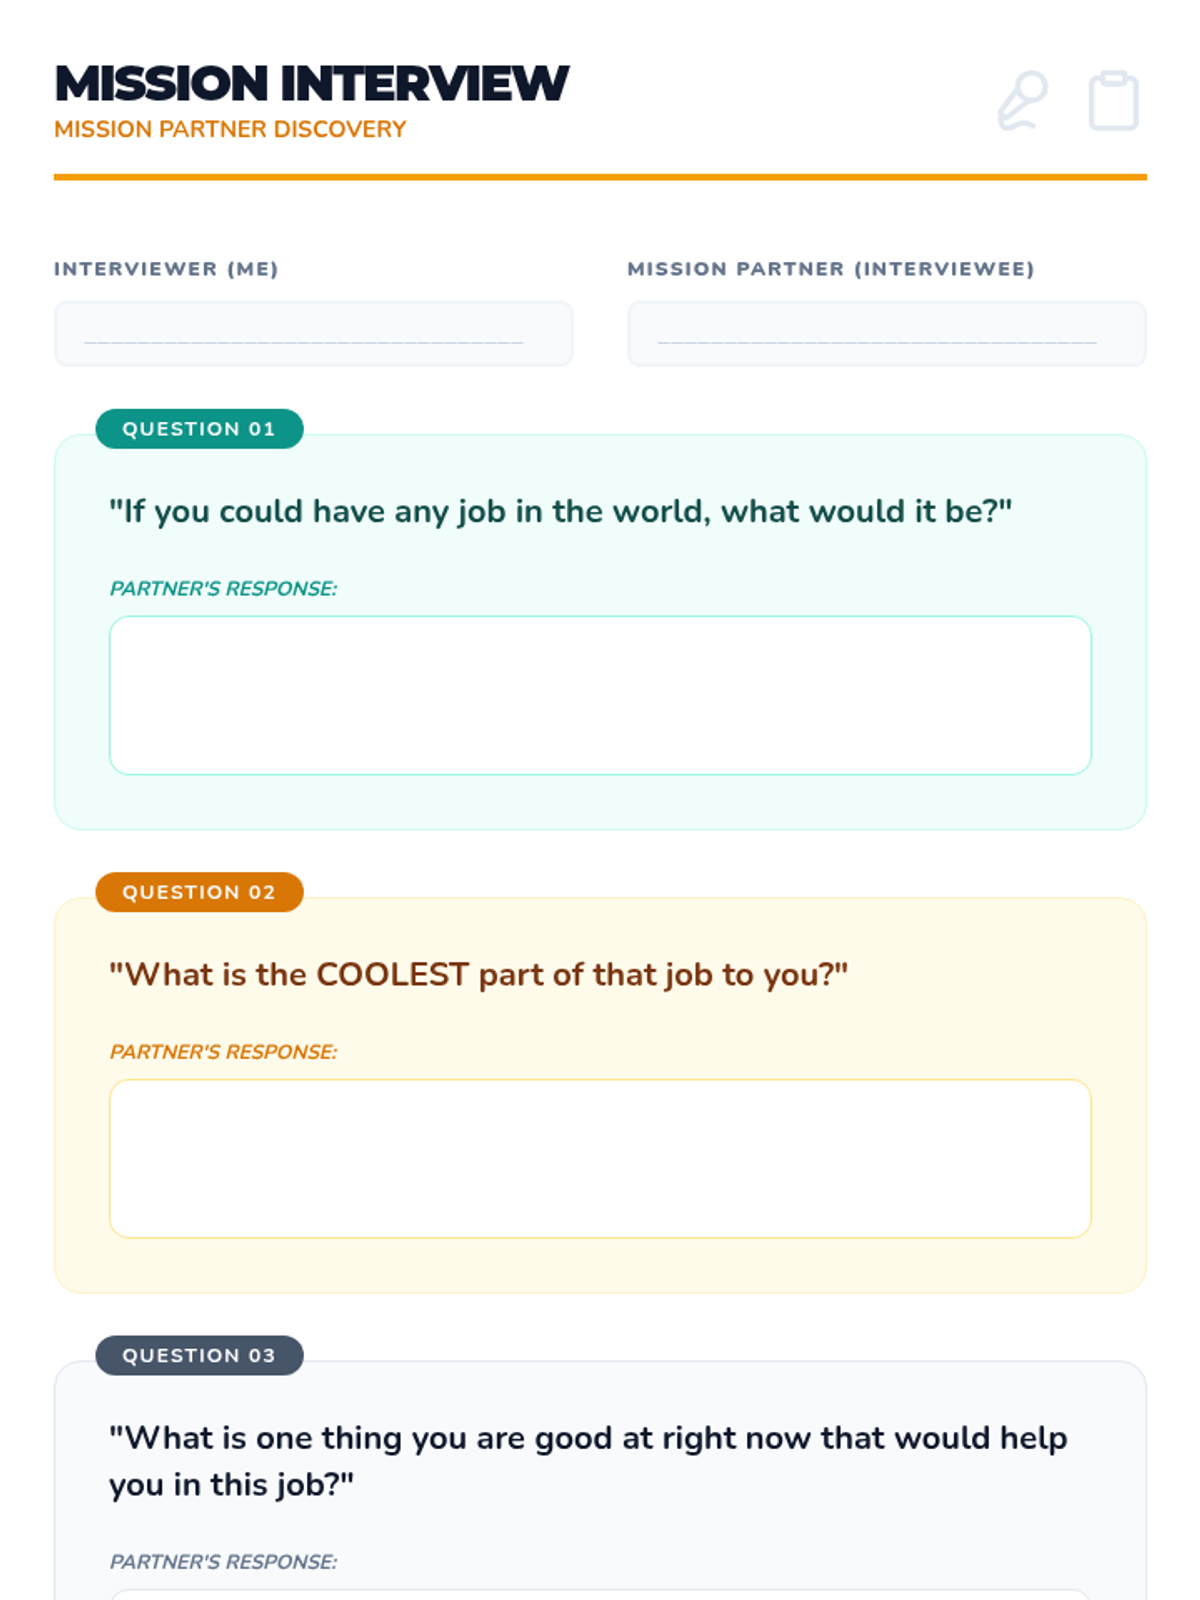Click the Question 01 response box
The height and width of the screenshot is (1600, 1200).
click(x=600, y=695)
